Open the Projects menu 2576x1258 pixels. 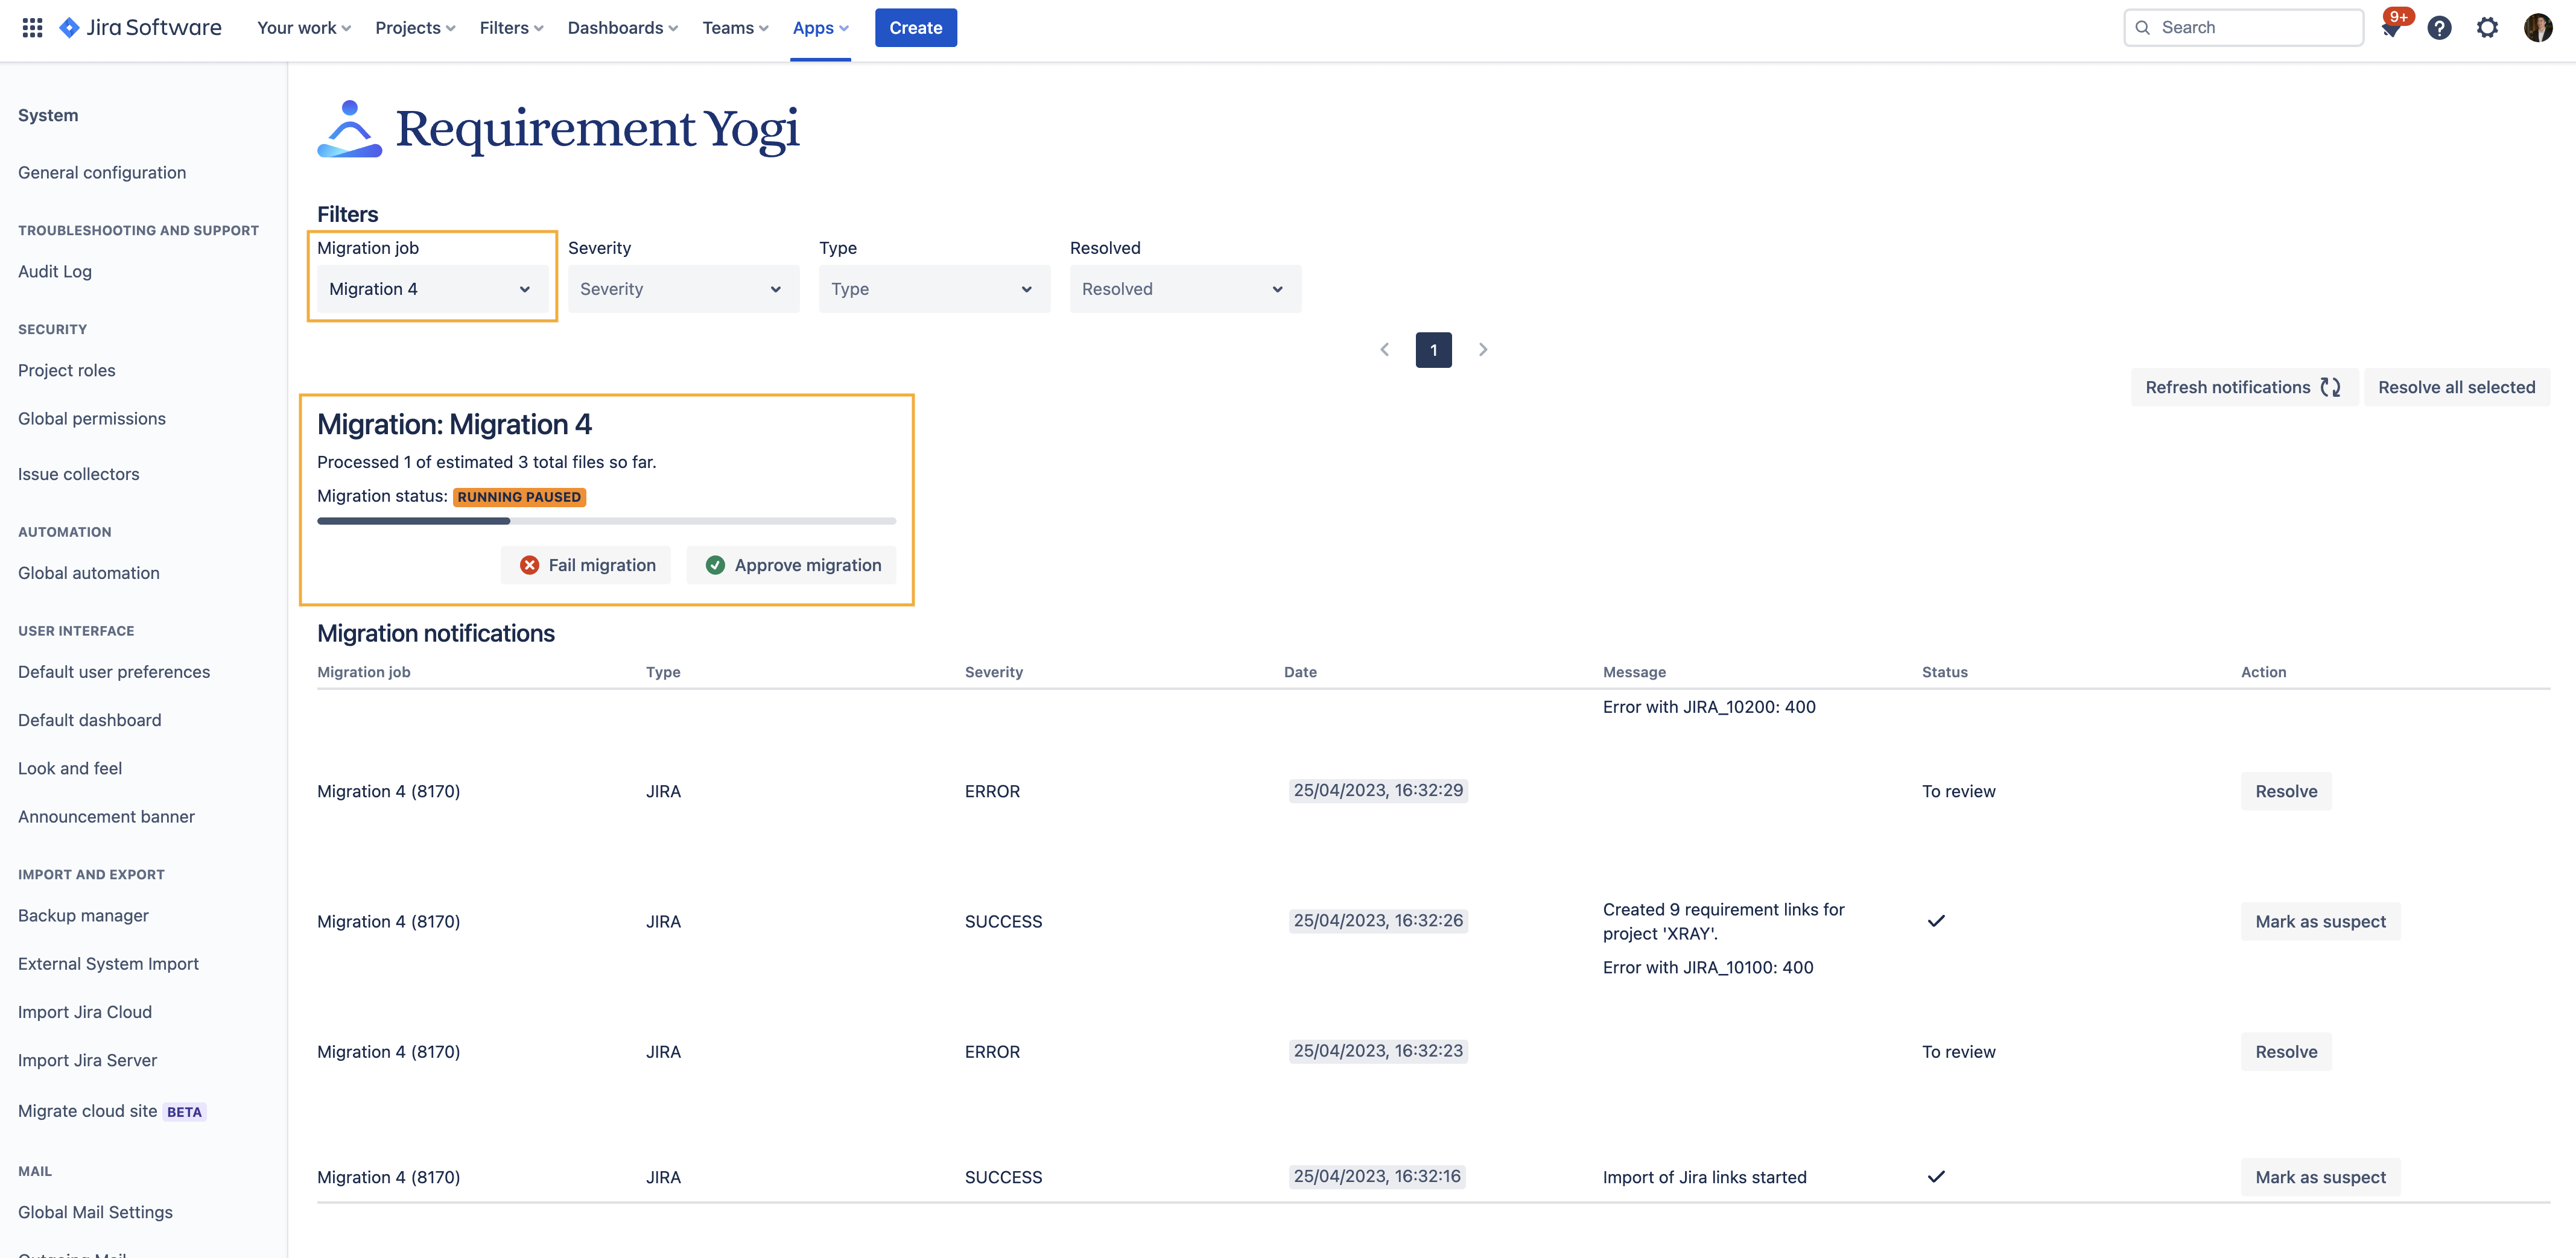click(415, 28)
